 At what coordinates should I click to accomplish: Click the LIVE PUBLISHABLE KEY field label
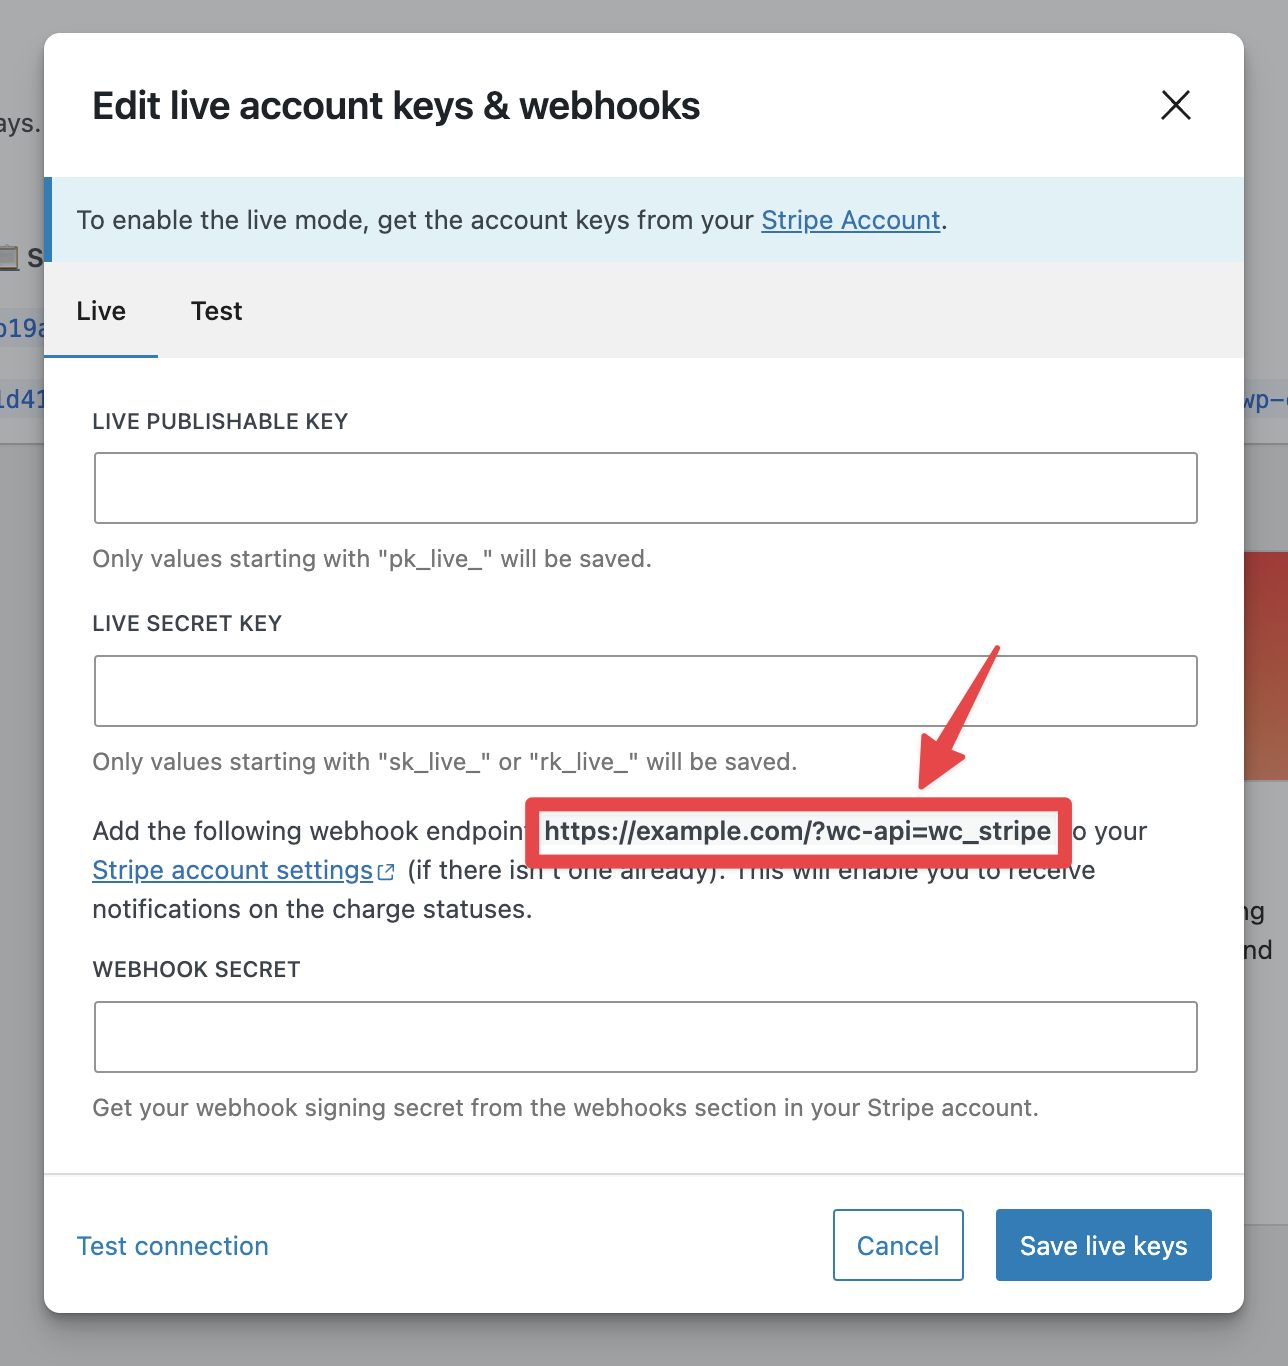coord(220,421)
